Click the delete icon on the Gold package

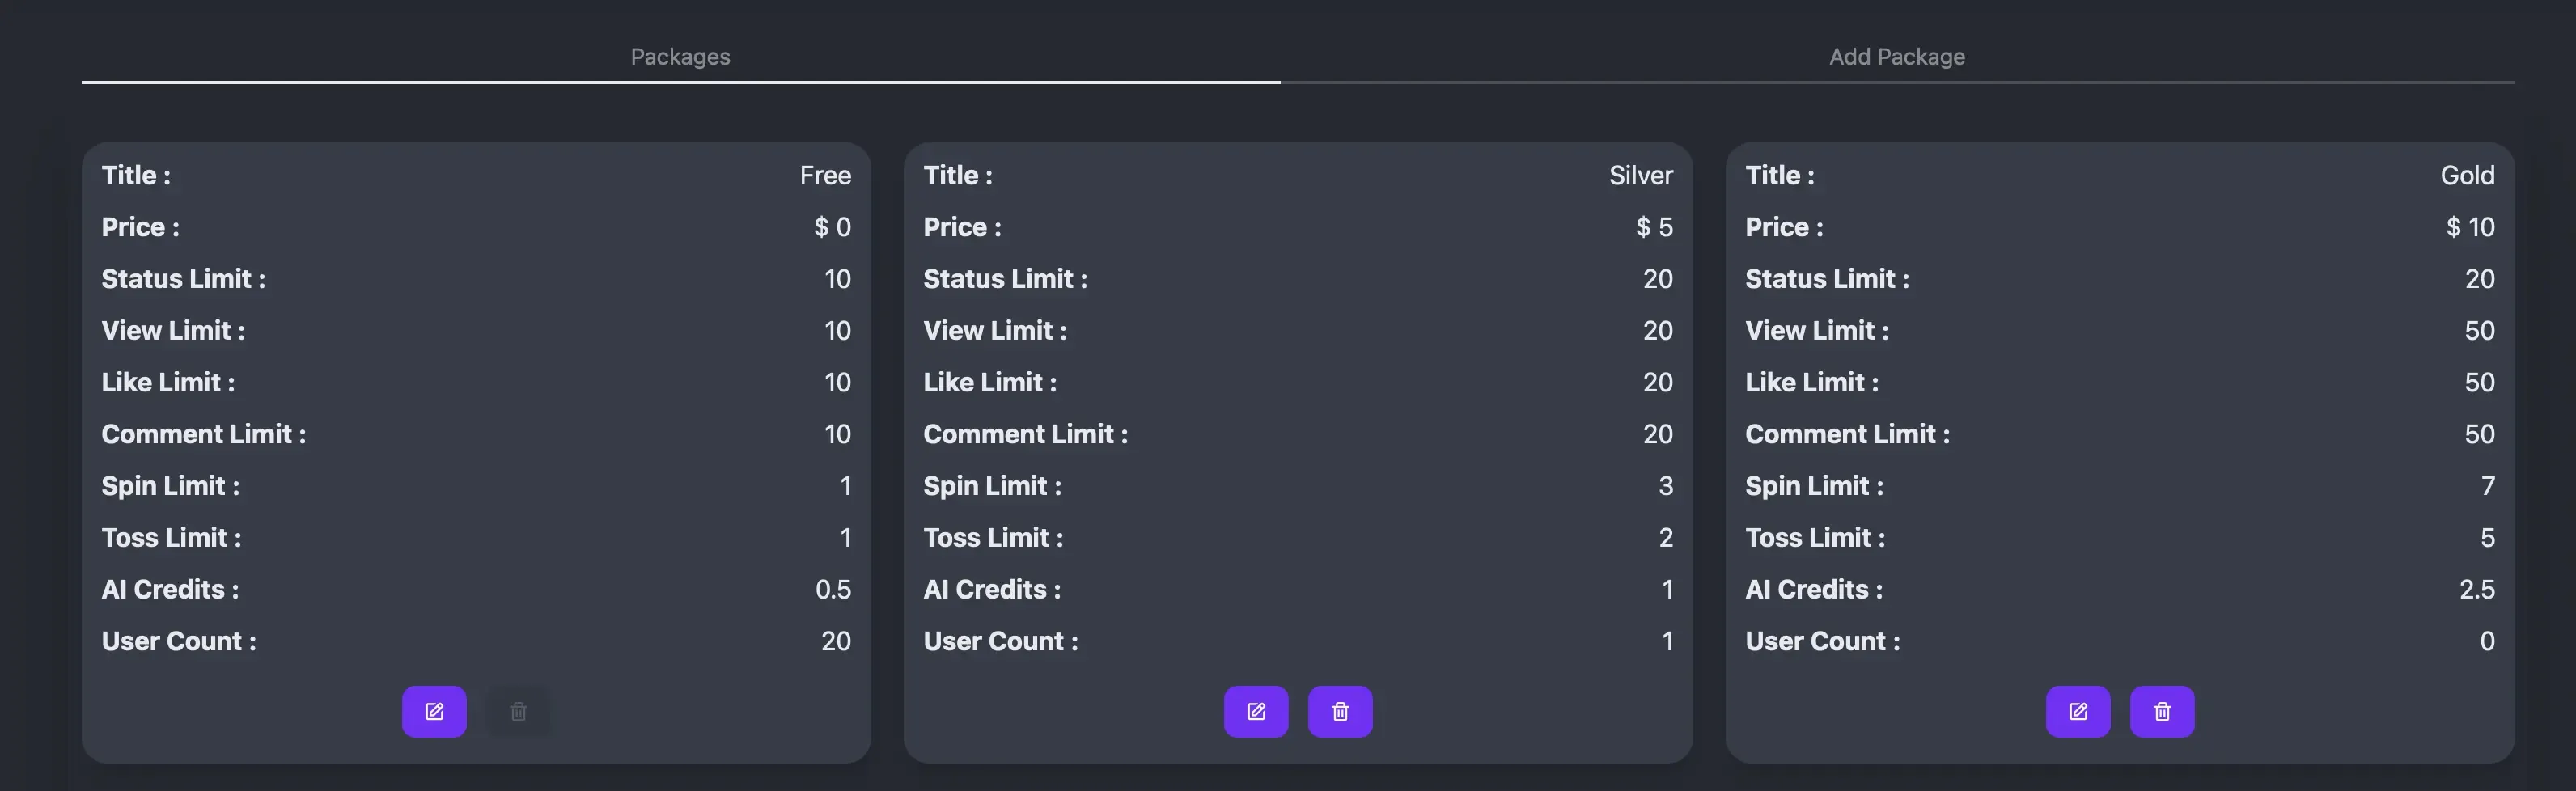[x=2163, y=711]
